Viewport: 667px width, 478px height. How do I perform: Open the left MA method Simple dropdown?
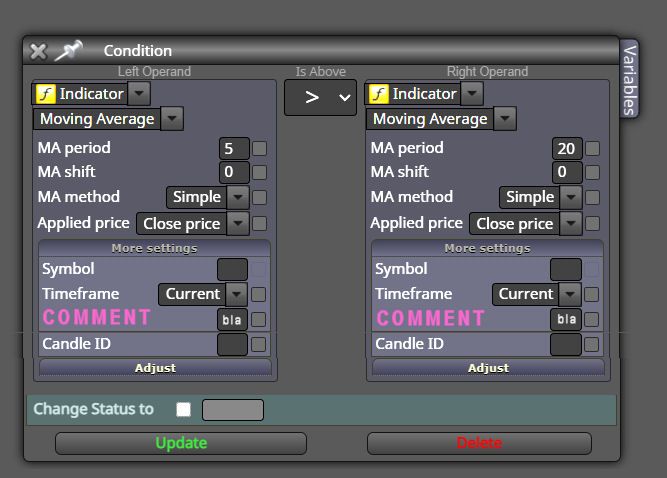click(x=208, y=197)
